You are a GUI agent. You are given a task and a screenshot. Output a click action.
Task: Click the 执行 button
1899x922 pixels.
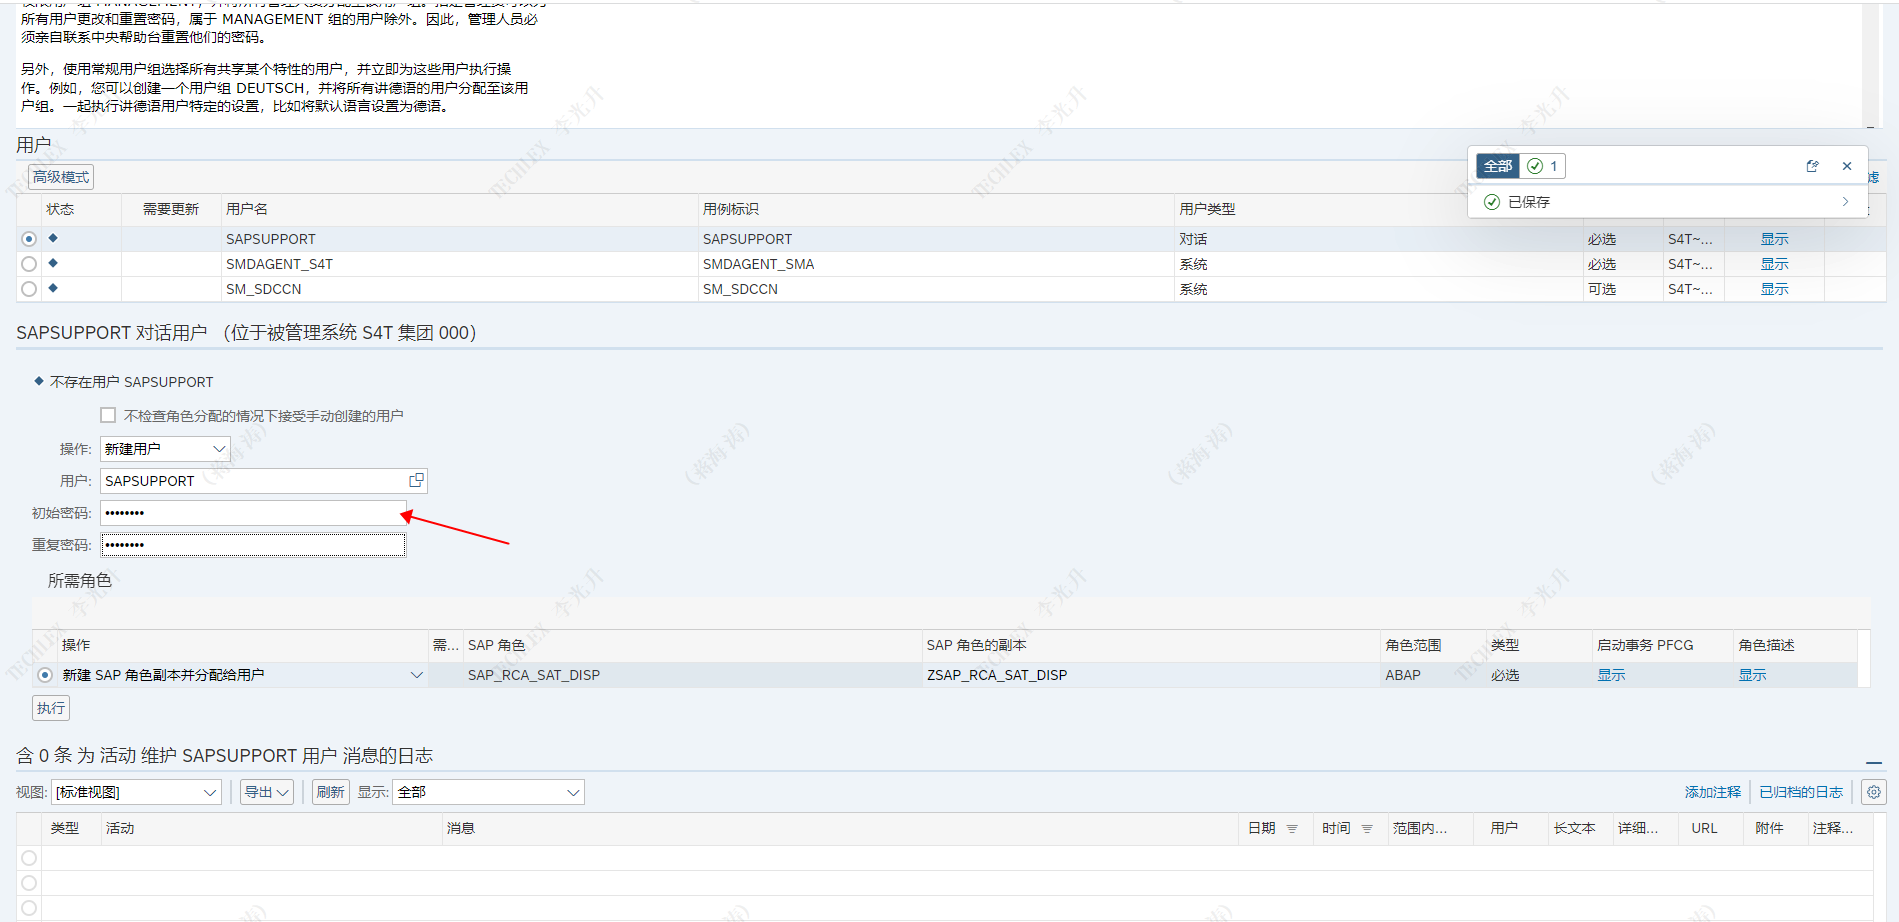pos(51,708)
